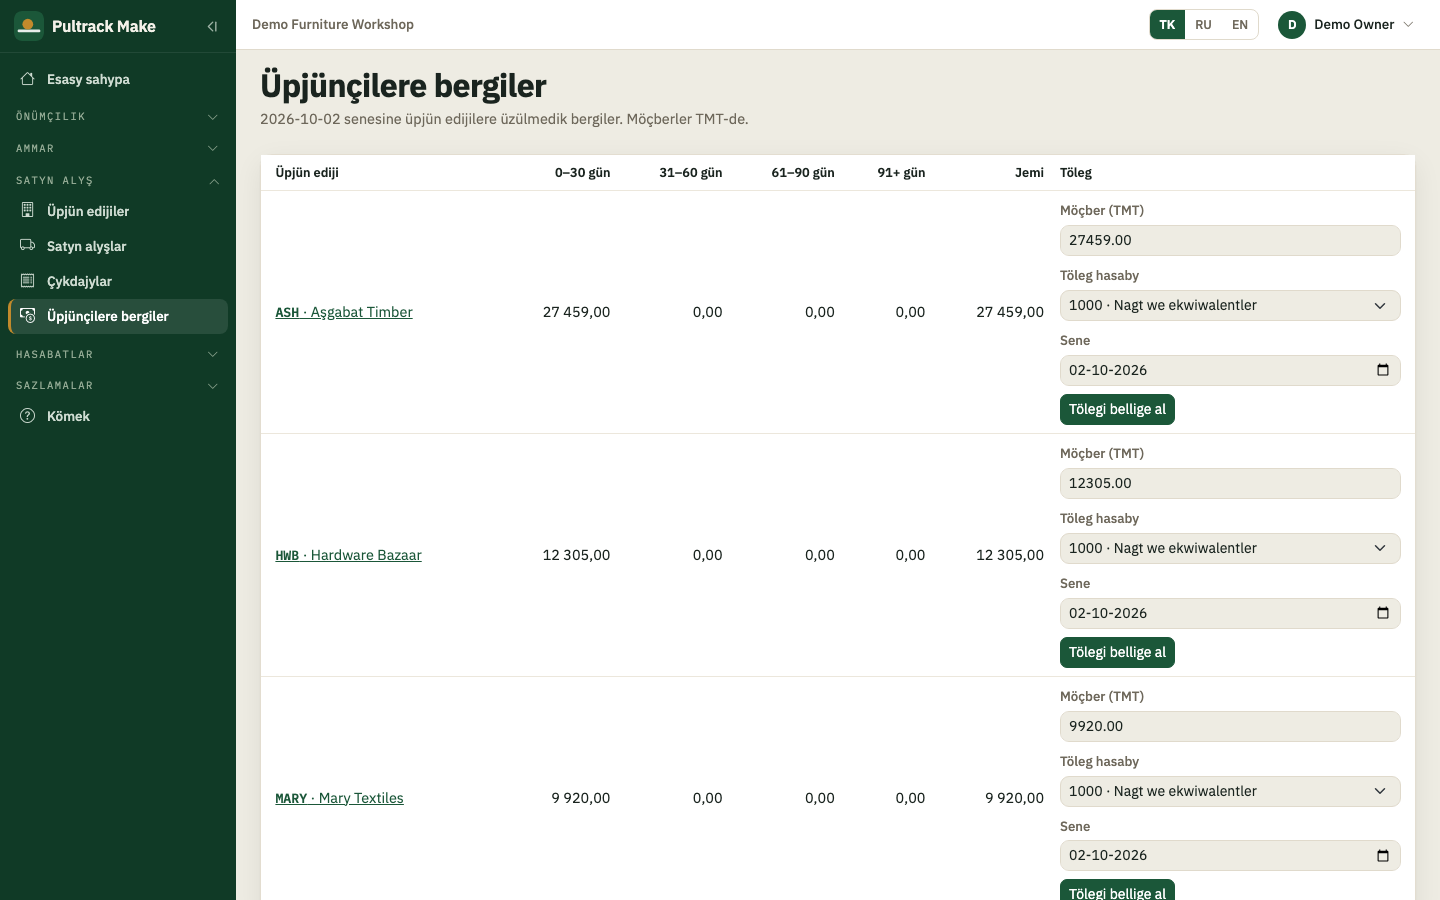Viewport: 1440px width, 900px height.
Task: Click the Aşgabat Timber total 27 459,00
Action: [x=1010, y=312]
